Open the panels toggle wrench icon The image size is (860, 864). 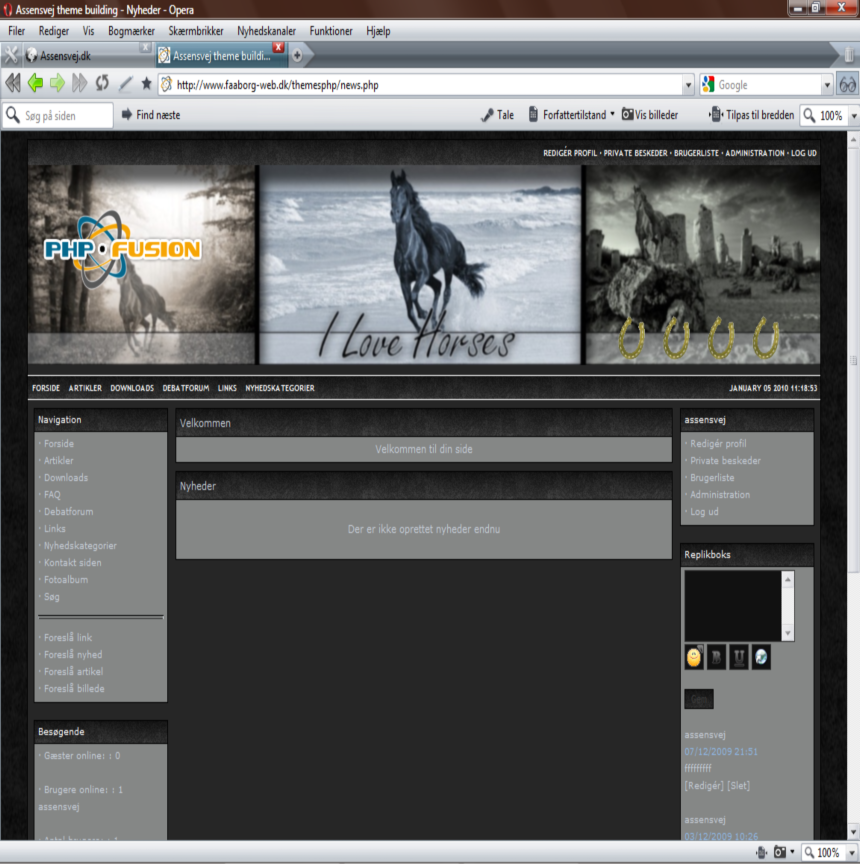(x=11, y=55)
